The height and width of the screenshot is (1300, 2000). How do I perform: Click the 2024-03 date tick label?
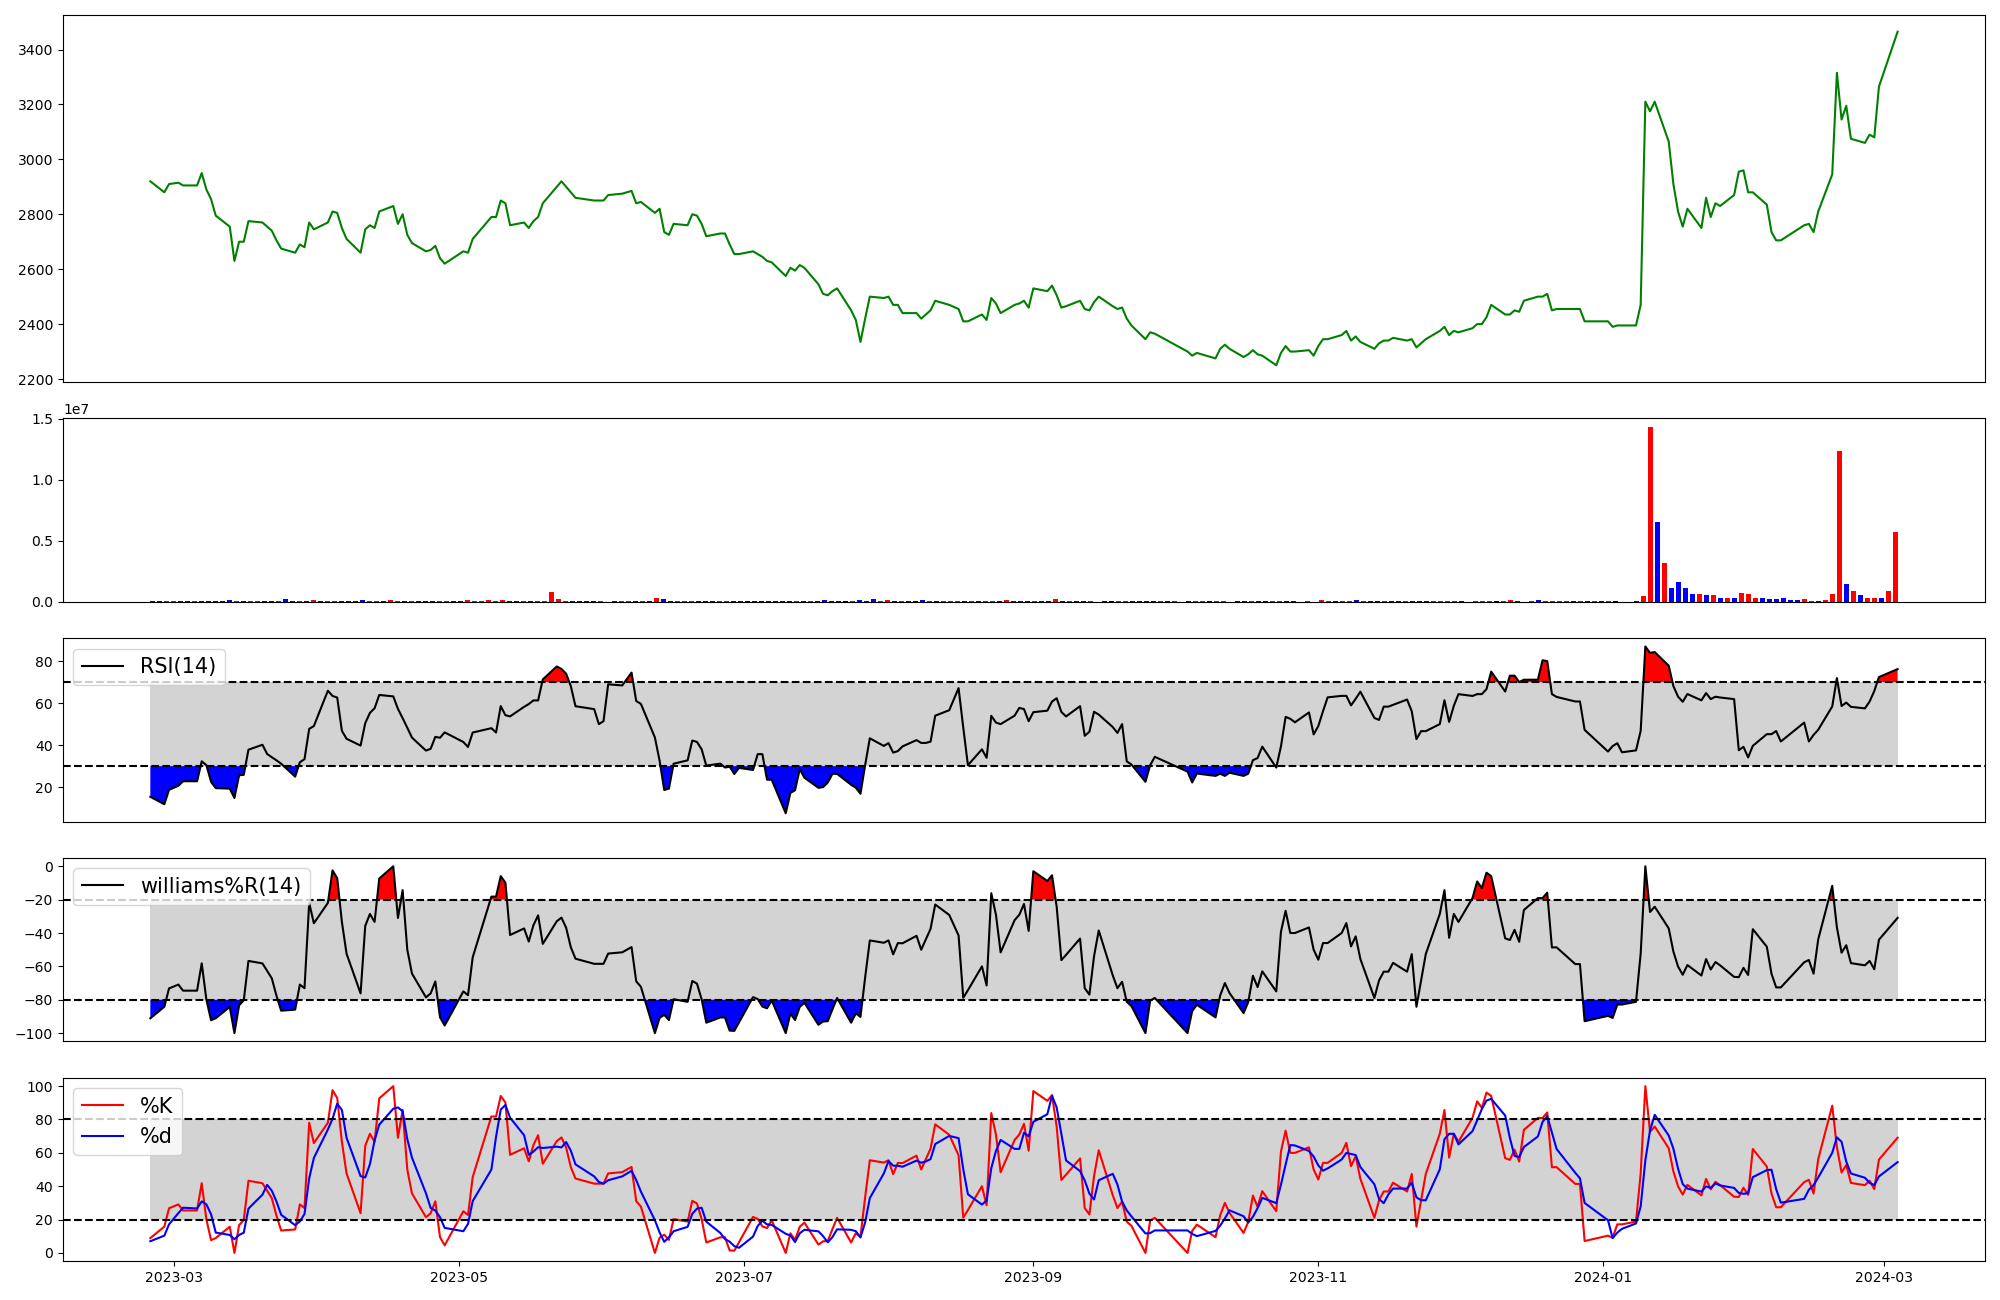click(x=1884, y=1277)
